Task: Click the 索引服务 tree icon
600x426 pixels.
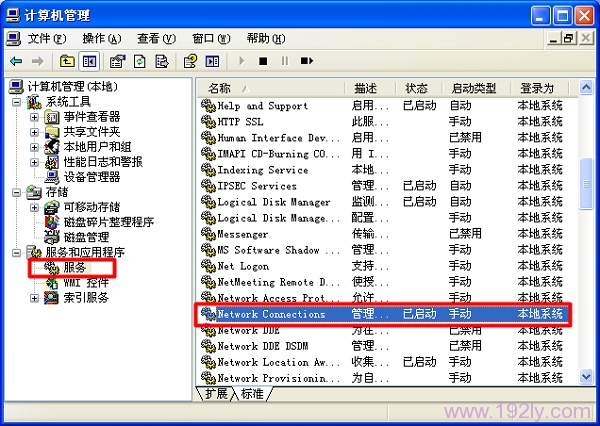Action: pos(52,298)
